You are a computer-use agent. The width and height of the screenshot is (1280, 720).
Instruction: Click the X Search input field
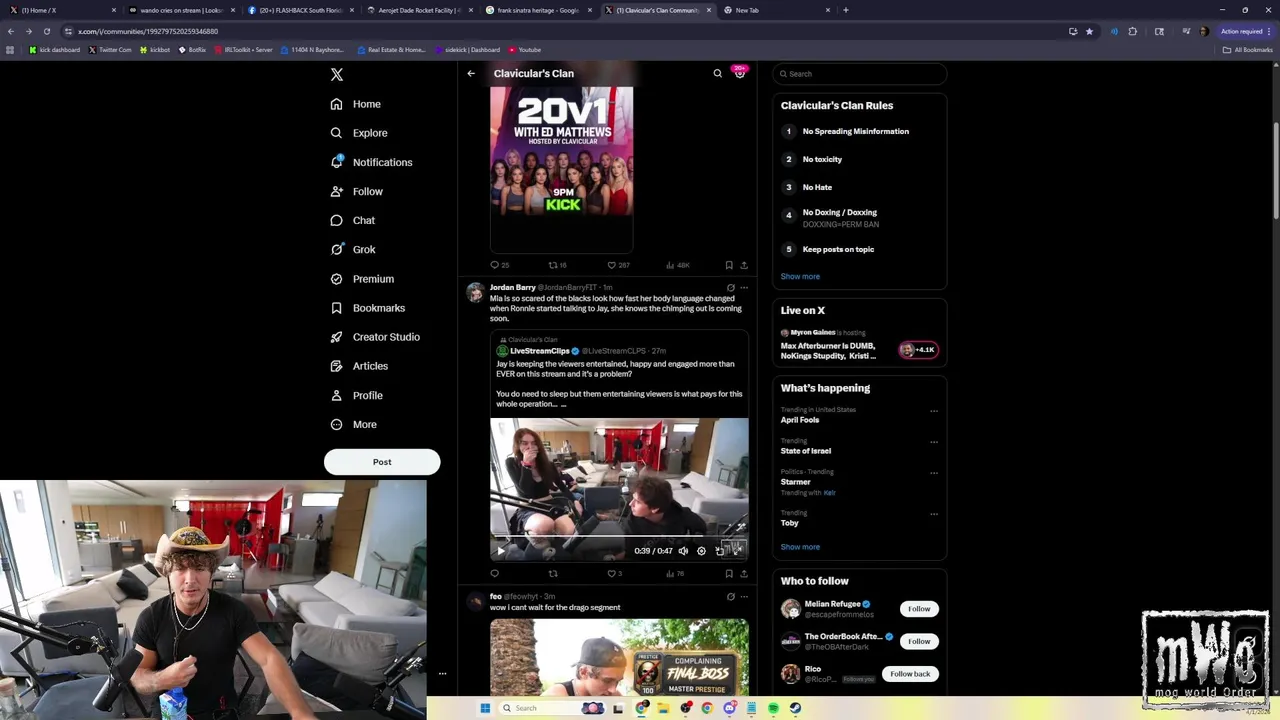coord(860,74)
